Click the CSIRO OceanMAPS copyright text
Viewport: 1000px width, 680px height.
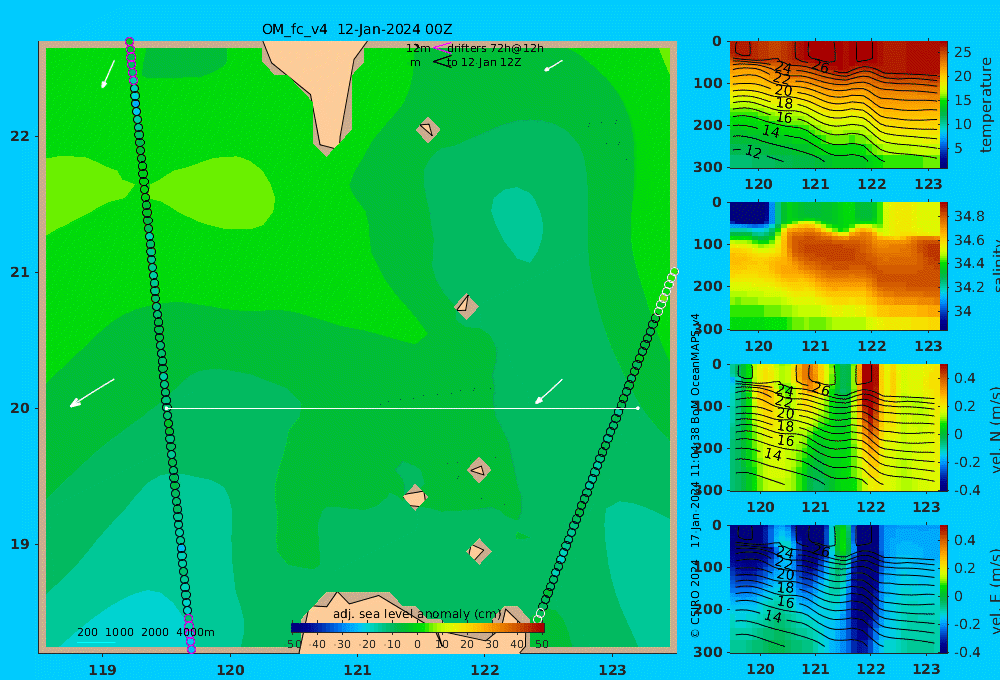[x=695, y=475]
